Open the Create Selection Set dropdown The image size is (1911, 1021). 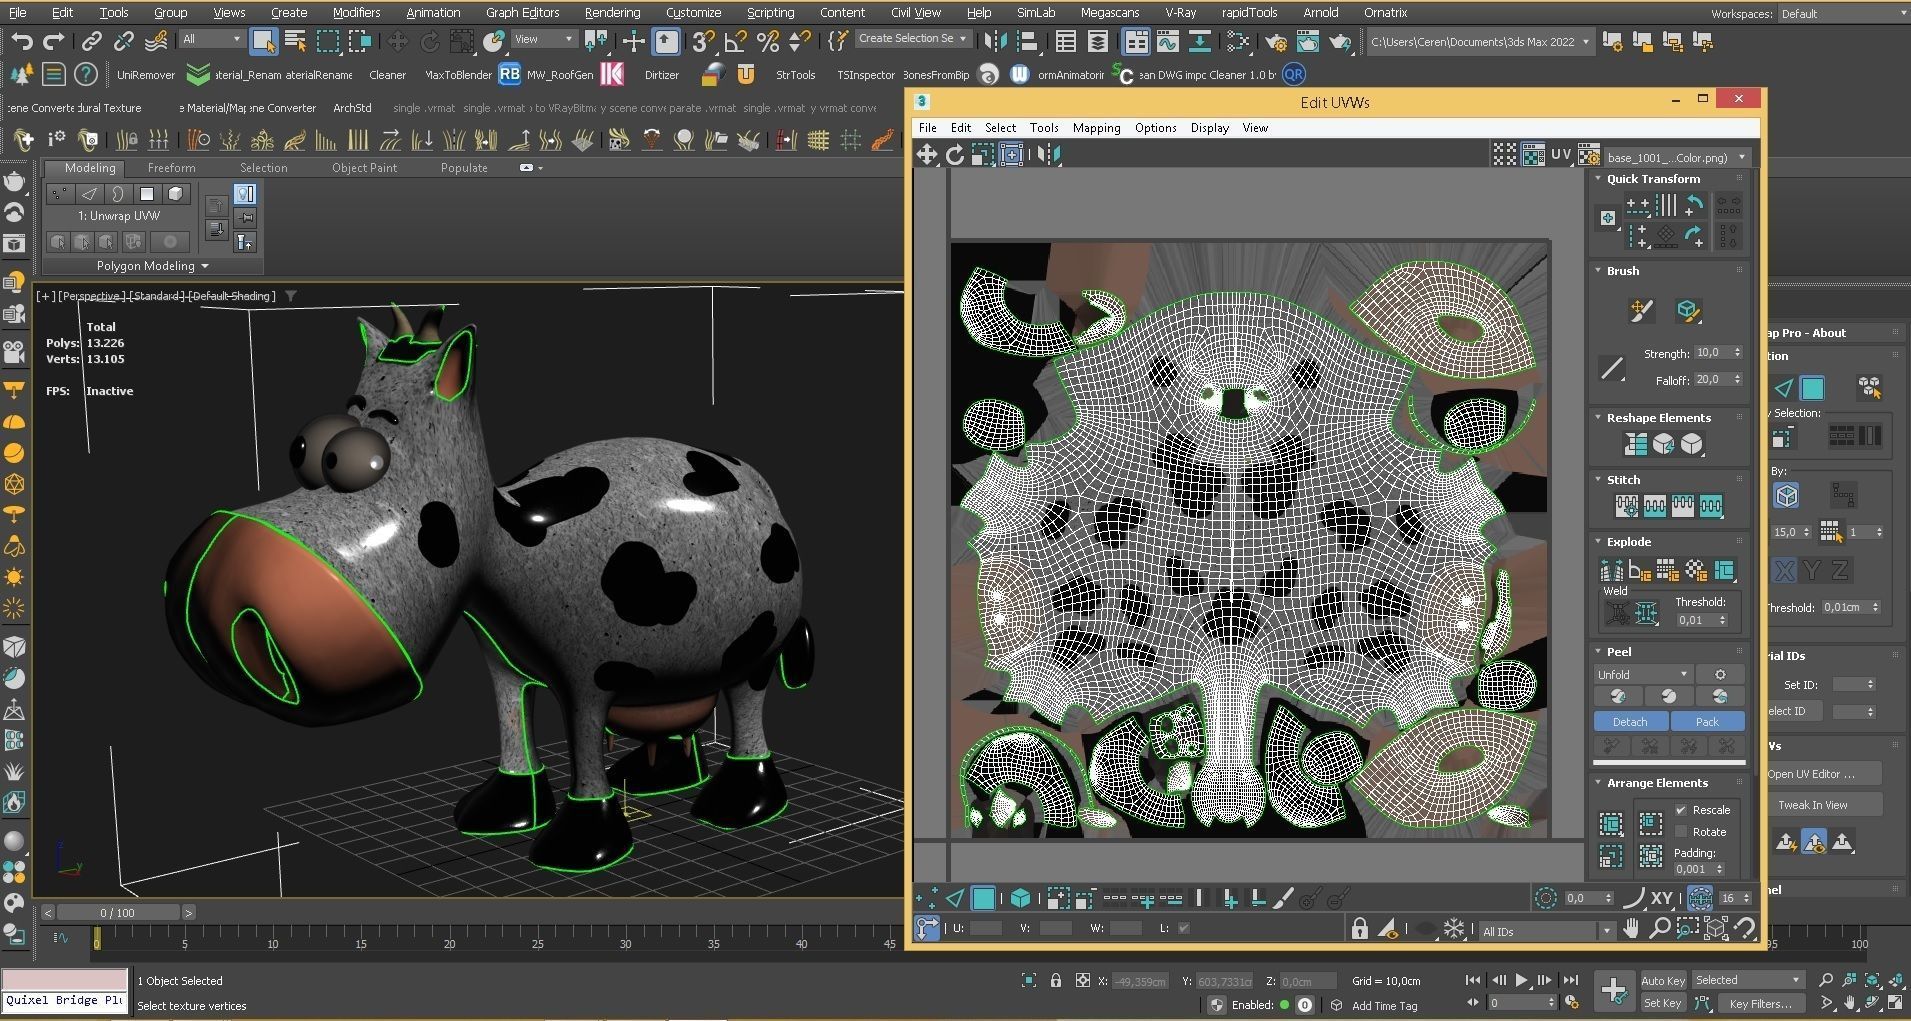coord(913,39)
